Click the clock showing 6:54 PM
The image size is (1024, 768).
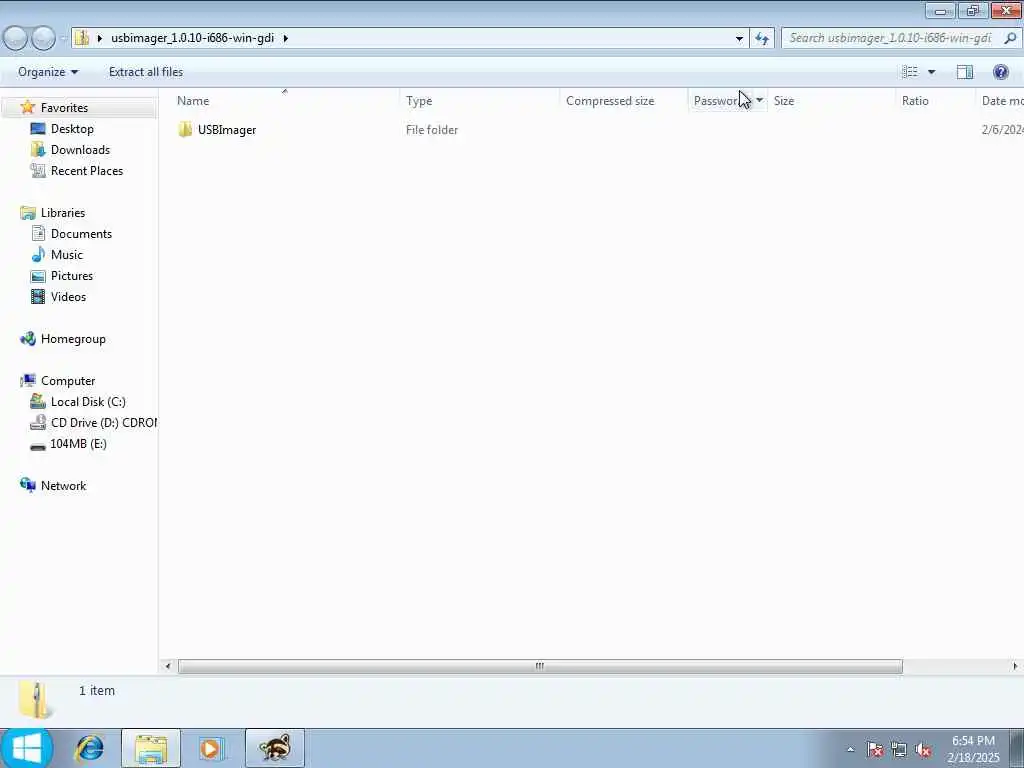tap(973, 741)
